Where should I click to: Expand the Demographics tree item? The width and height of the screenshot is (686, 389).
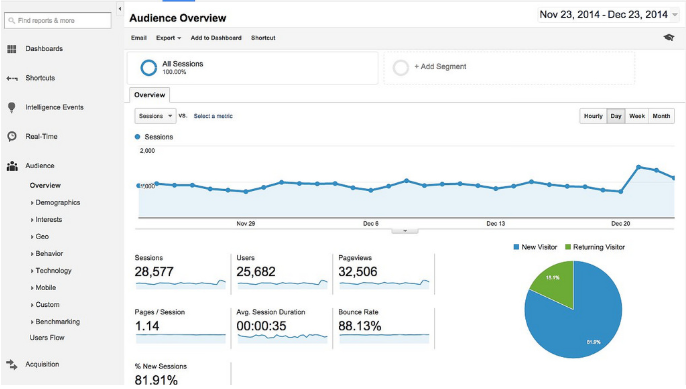click(56, 203)
